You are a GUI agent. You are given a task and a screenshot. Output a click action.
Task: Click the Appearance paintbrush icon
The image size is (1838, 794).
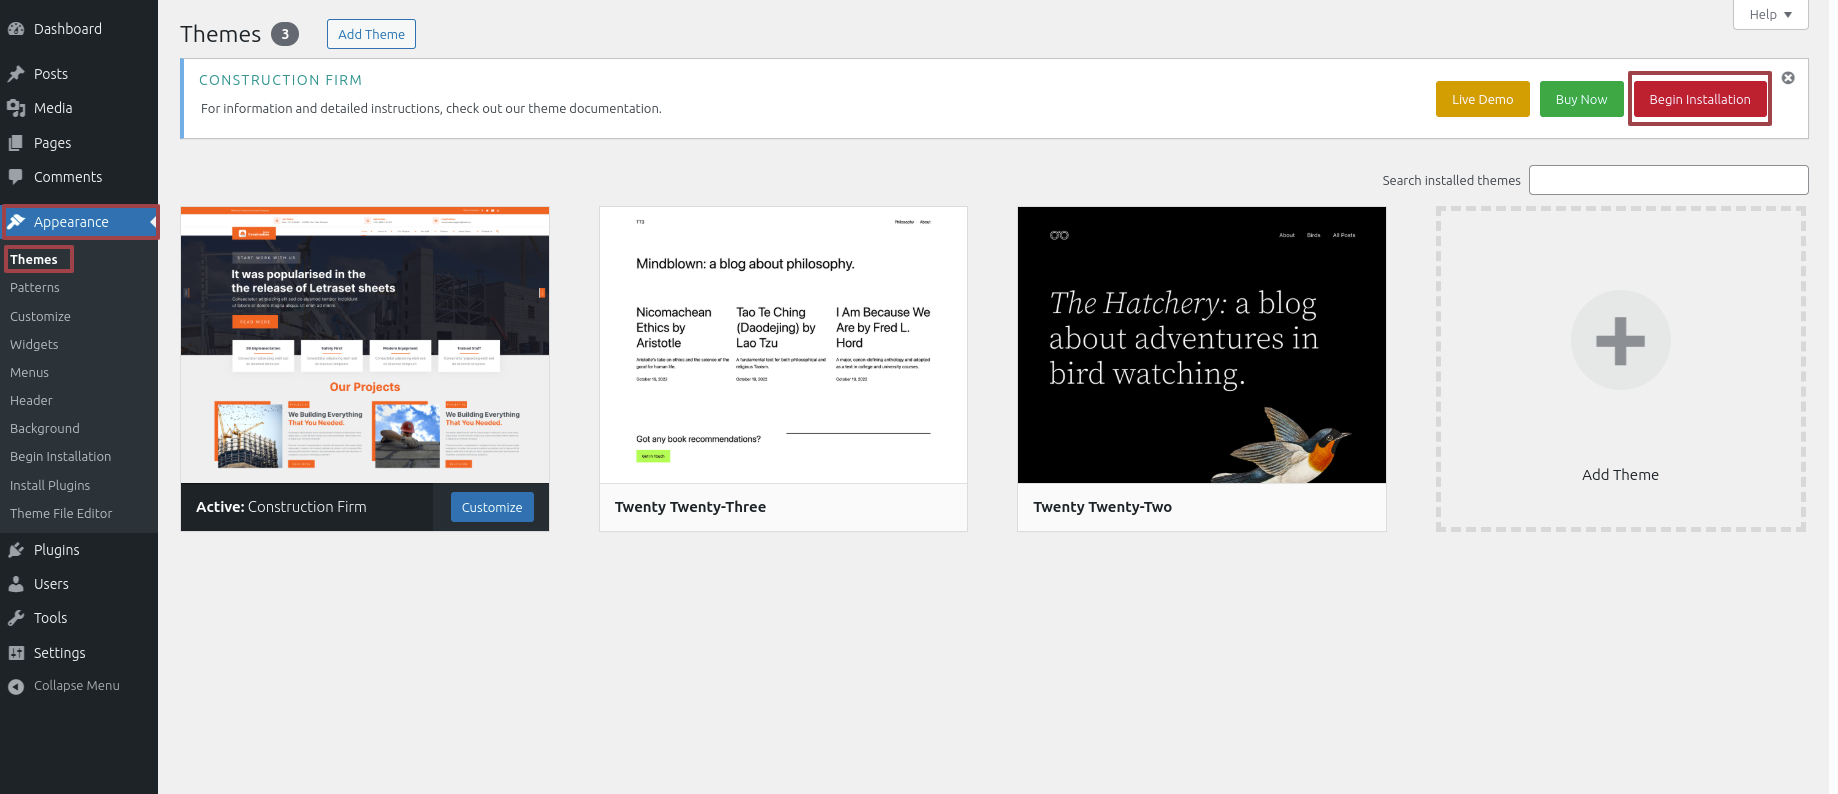[x=16, y=222]
